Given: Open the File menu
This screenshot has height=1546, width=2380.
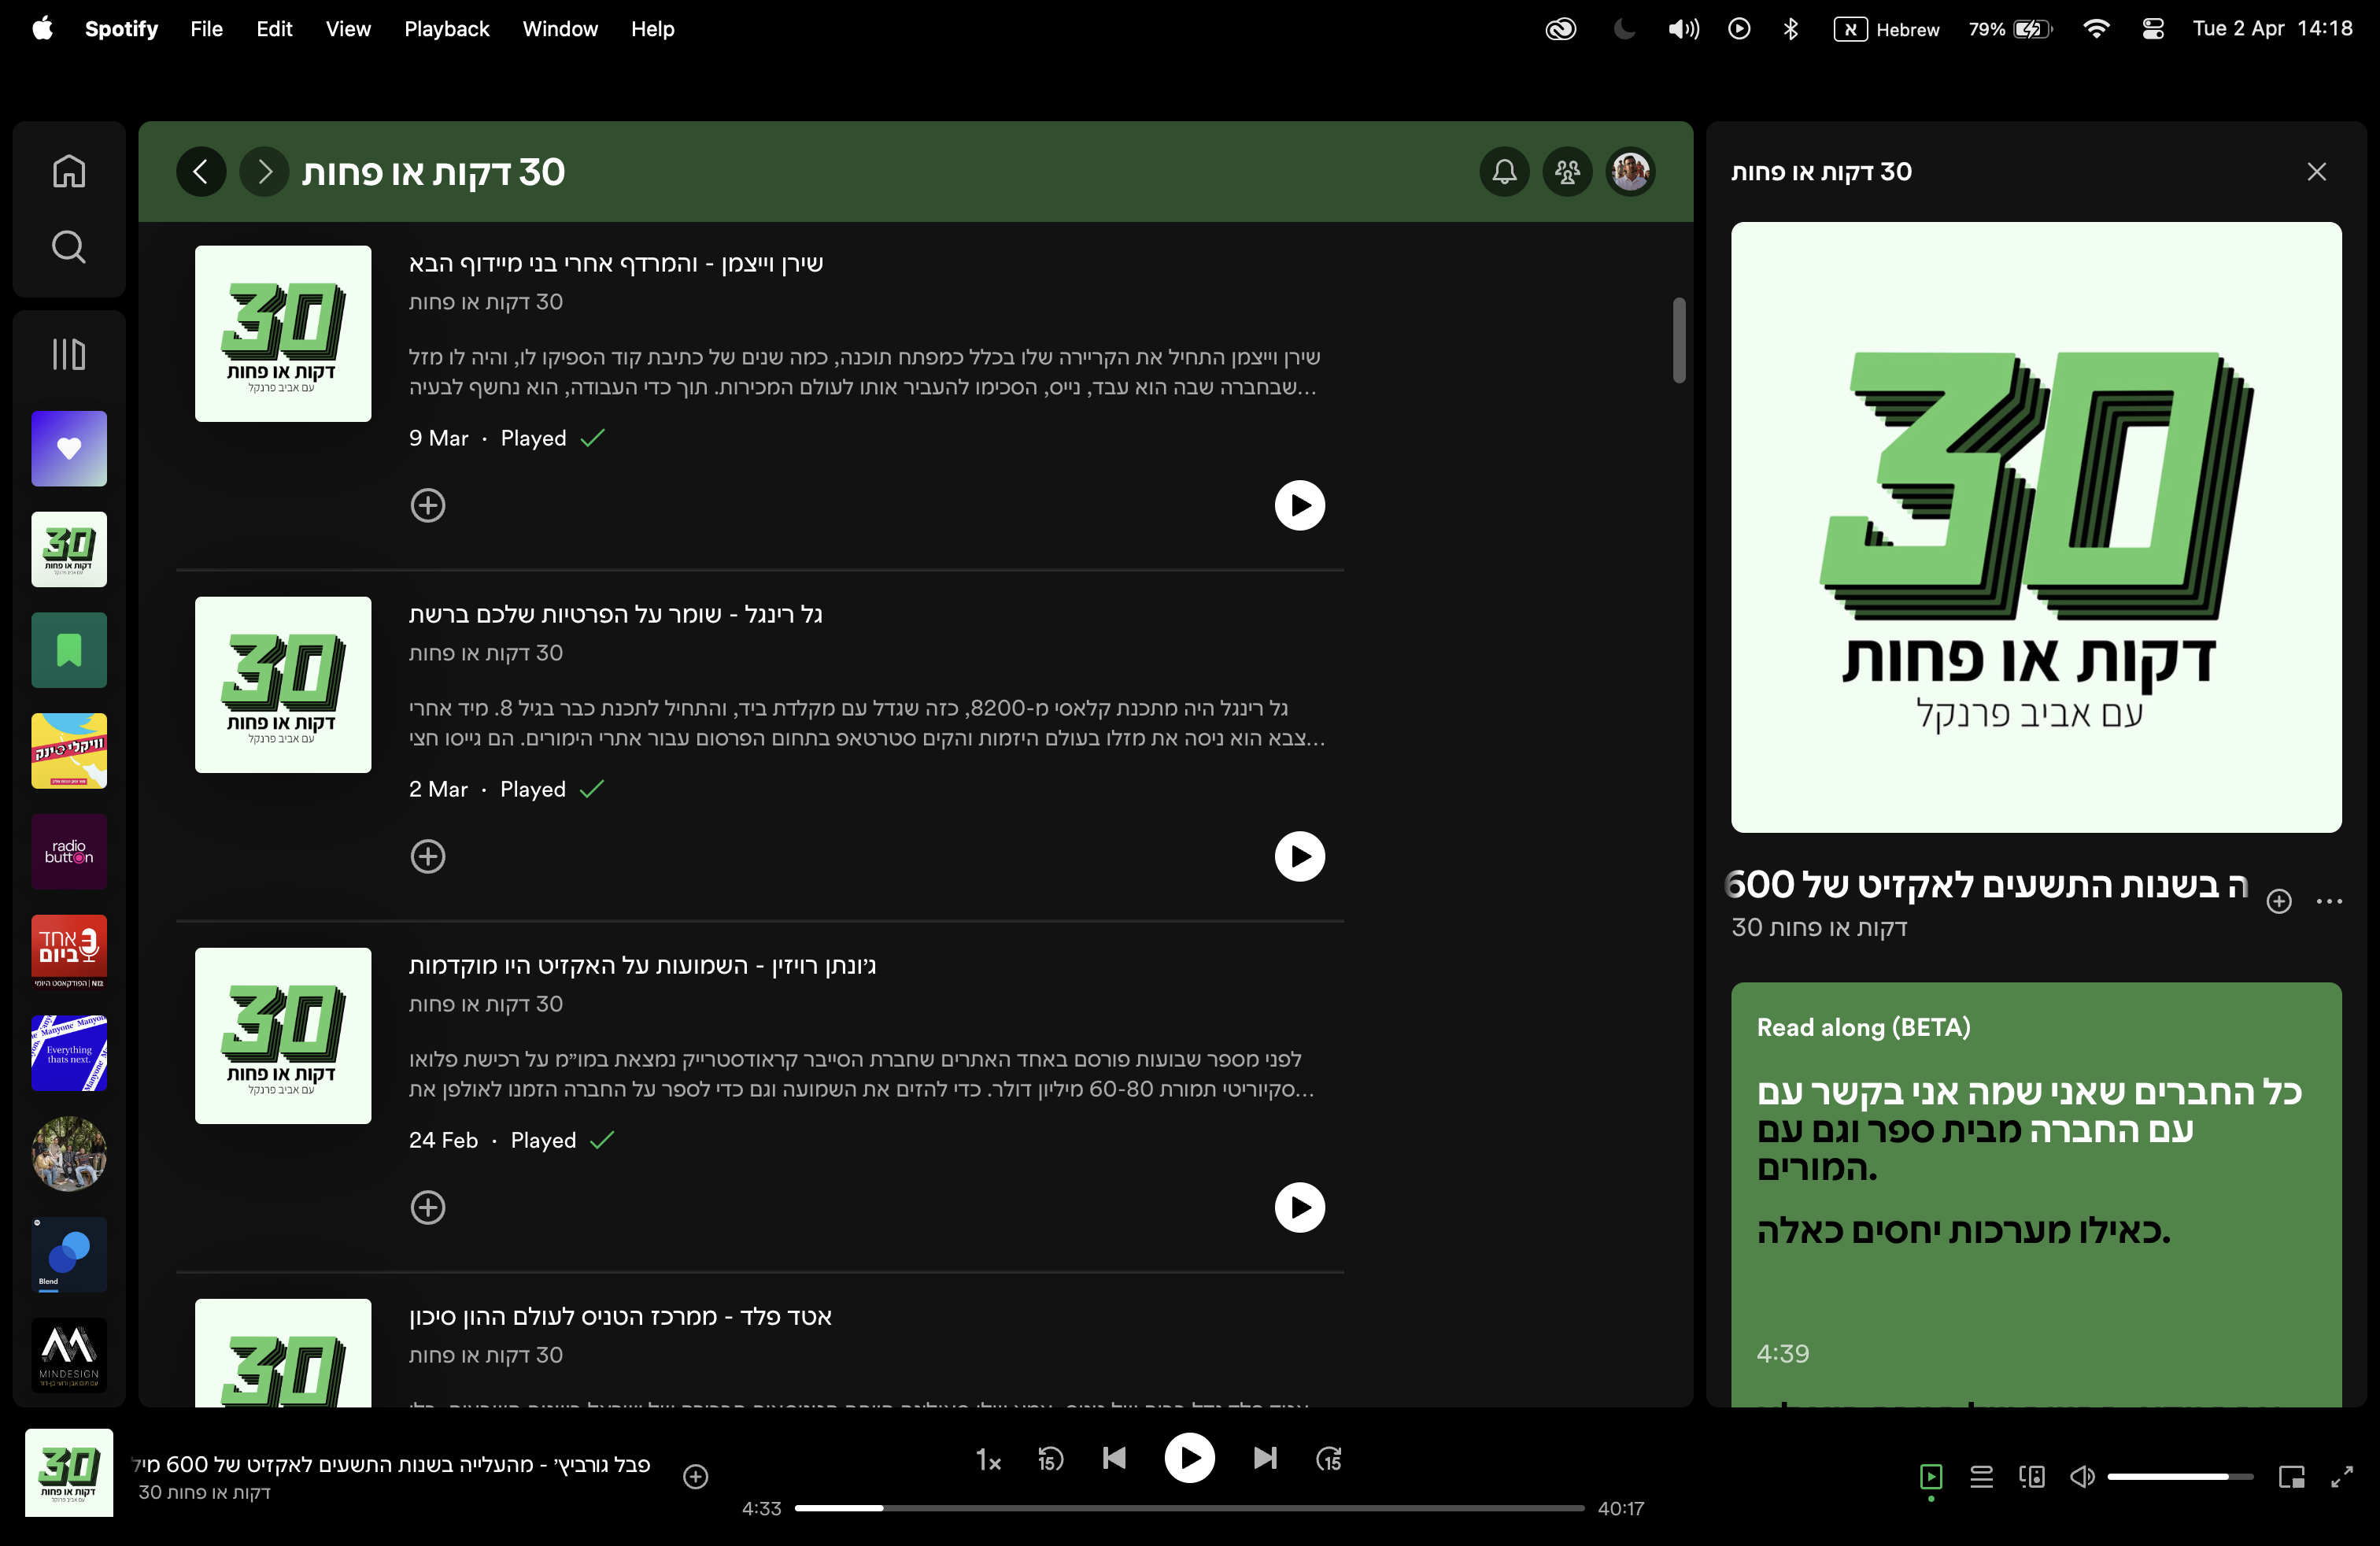Looking at the screenshot, I should click(x=207, y=29).
